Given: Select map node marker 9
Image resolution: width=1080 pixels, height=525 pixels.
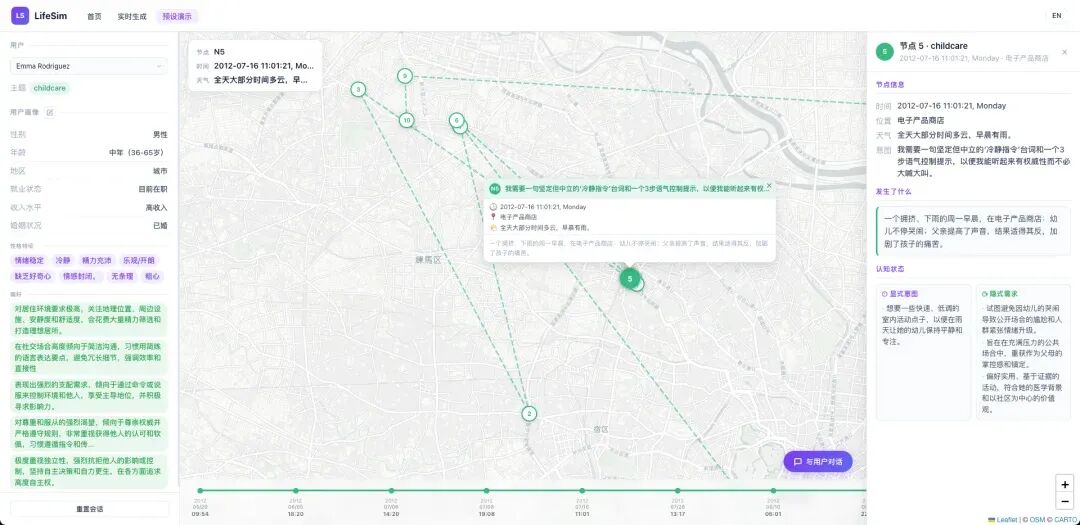Looking at the screenshot, I should [x=404, y=76].
